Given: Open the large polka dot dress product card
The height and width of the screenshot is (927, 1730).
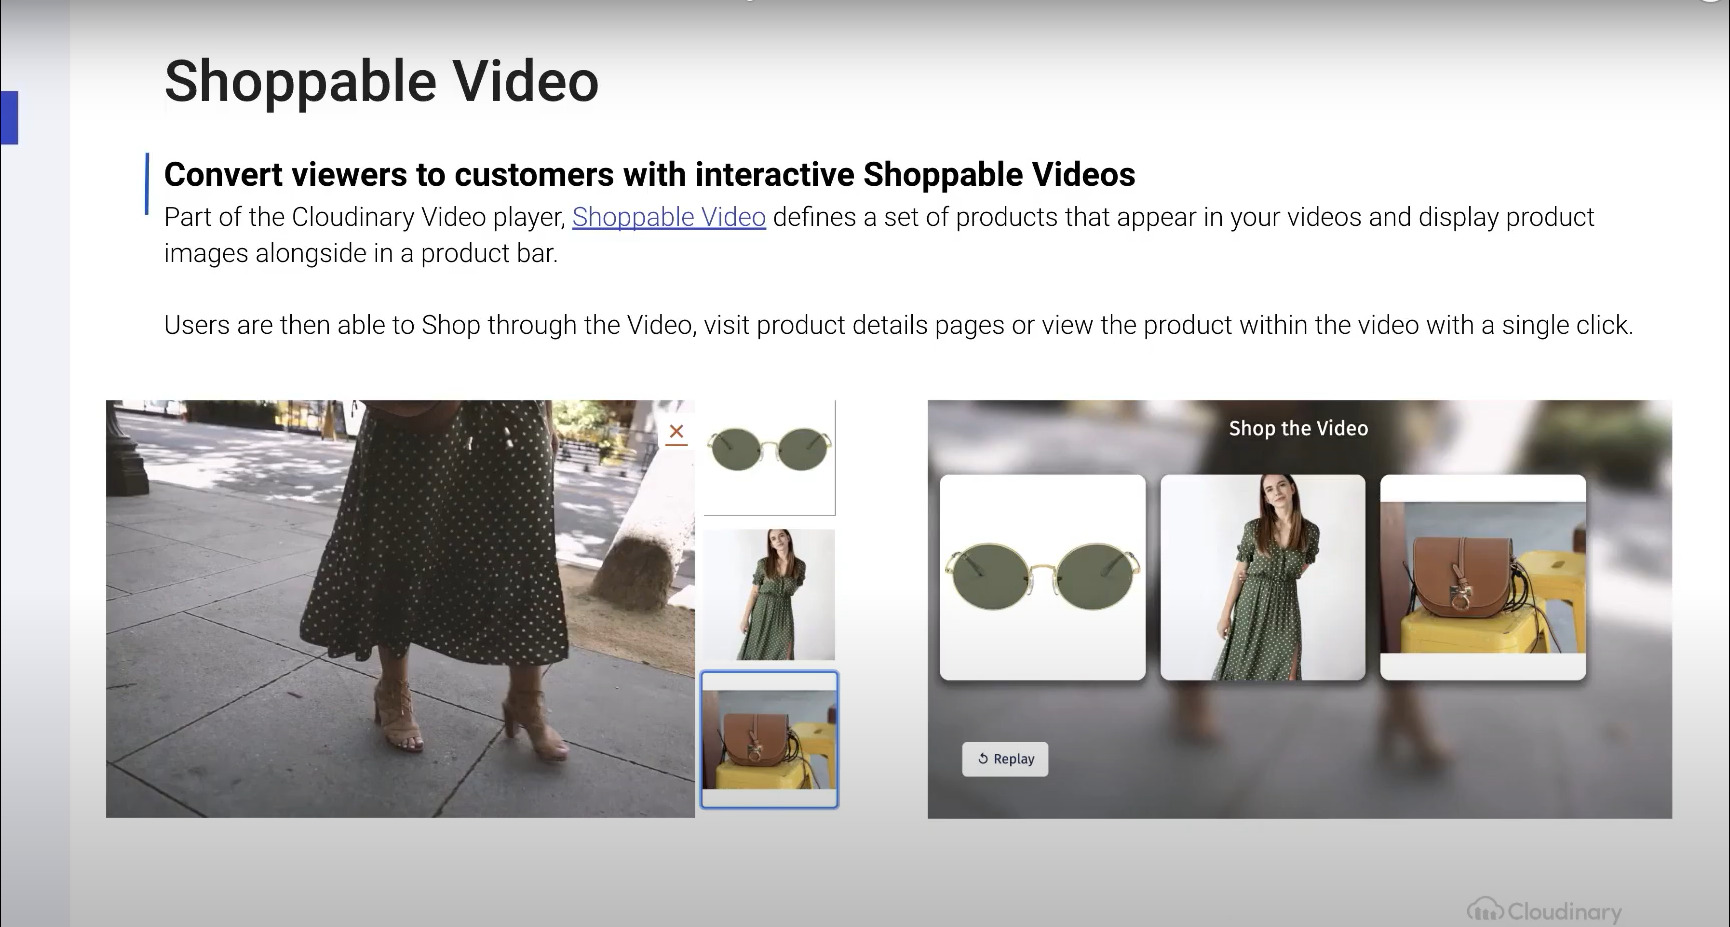Looking at the screenshot, I should pos(1262,578).
